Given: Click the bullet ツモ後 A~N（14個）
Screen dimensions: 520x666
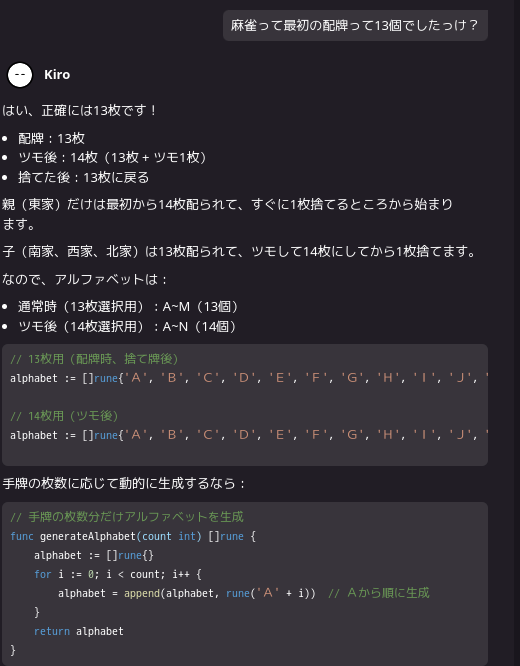Looking at the screenshot, I should 127,327.
